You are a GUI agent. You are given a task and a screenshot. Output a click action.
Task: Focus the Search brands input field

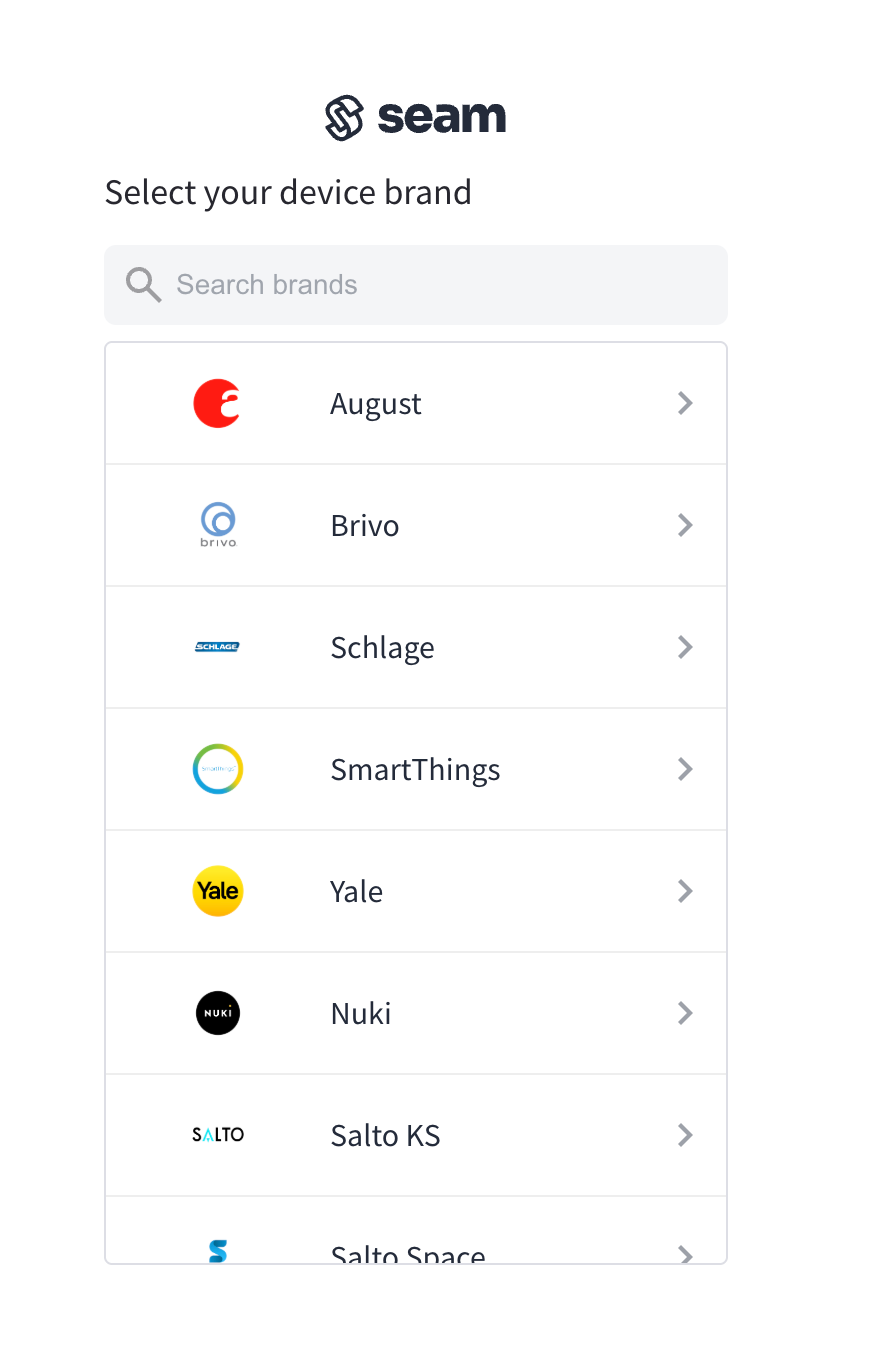pyautogui.click(x=440, y=285)
